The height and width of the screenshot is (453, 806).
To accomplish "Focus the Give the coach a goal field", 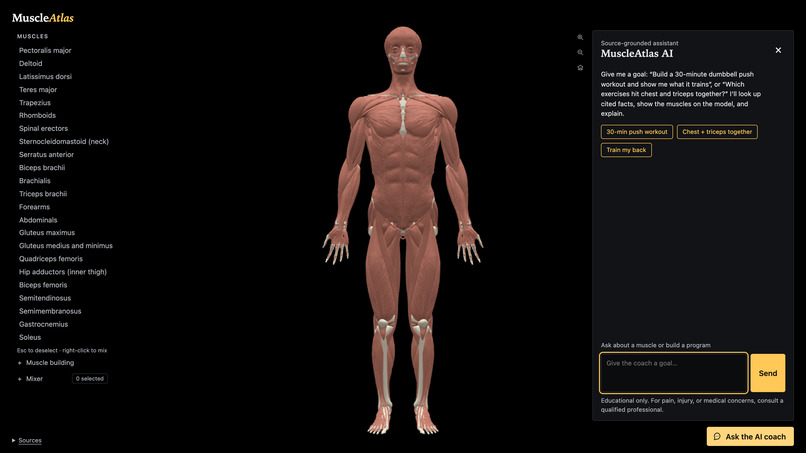I will tap(673, 373).
